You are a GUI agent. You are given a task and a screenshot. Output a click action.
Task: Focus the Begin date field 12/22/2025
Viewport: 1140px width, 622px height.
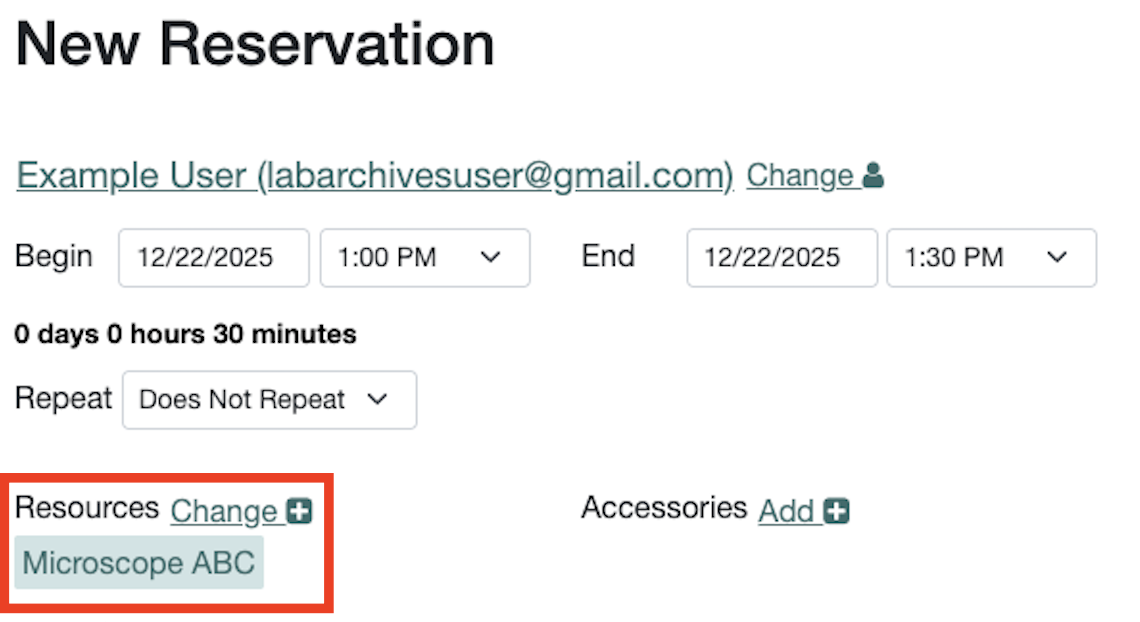click(214, 257)
